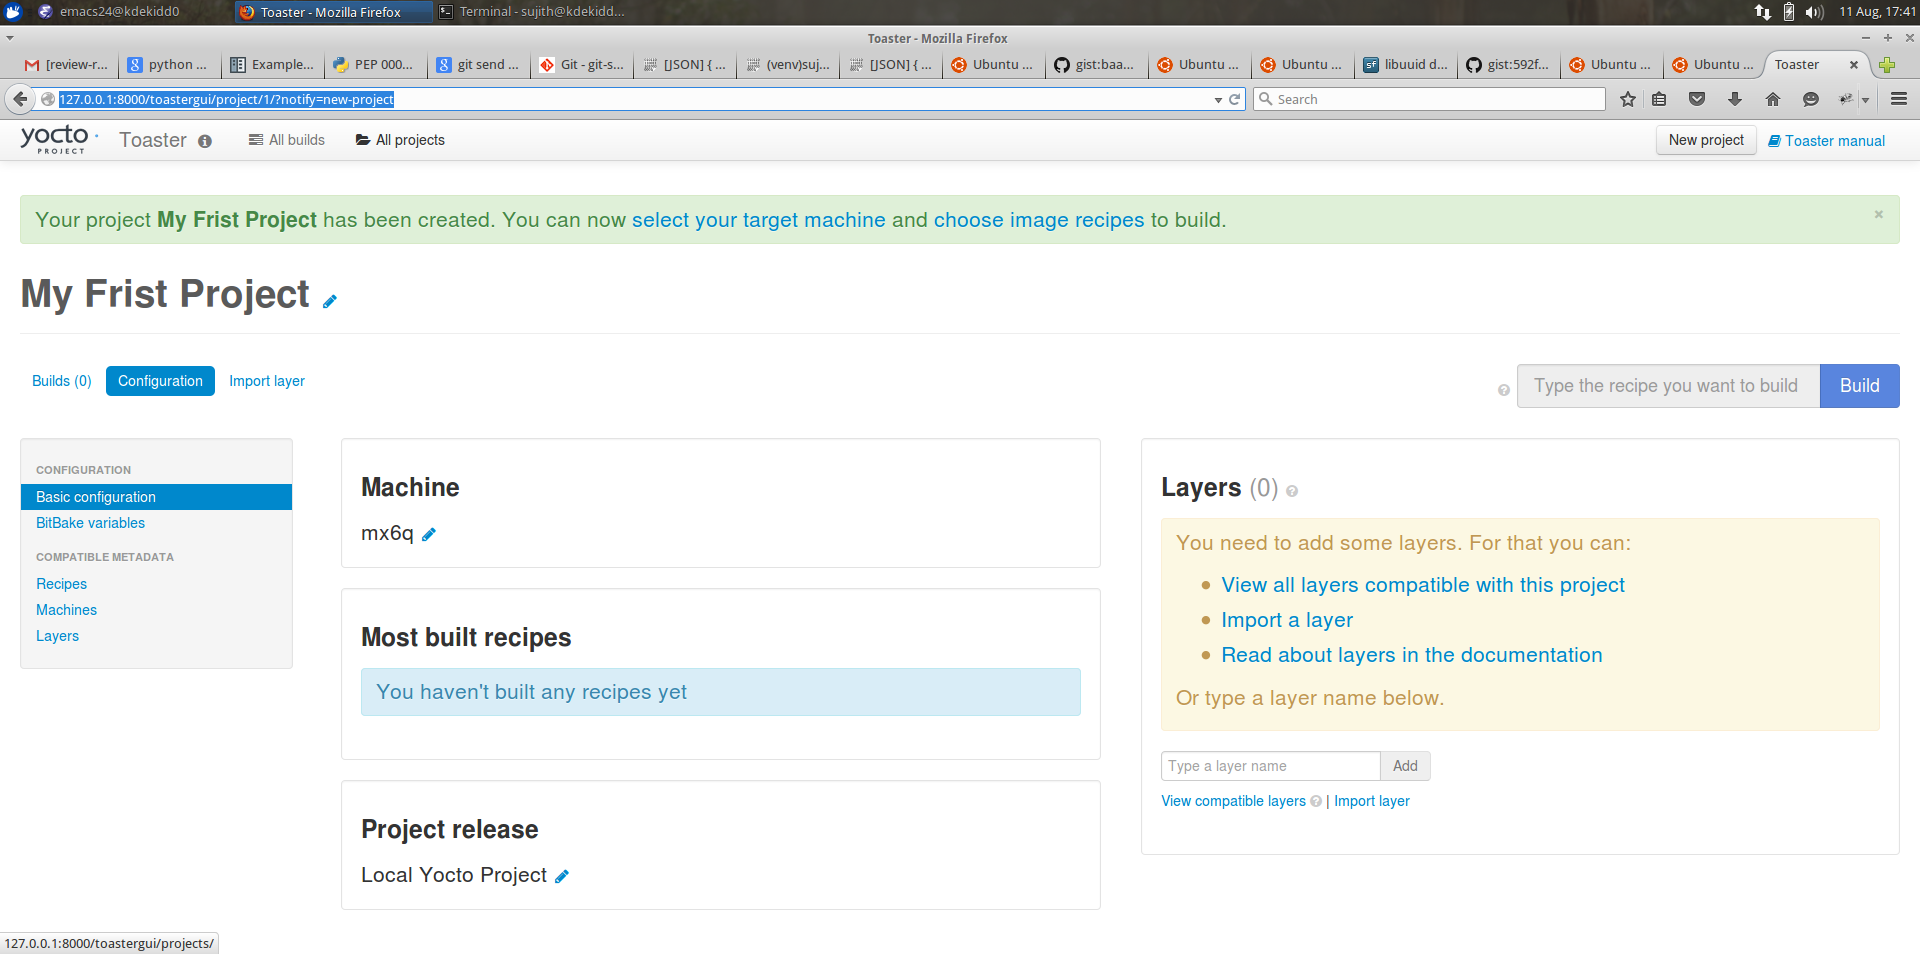Screen dimensions: 1920x954
Task: Open Import layer link below layer field
Action: 1372,801
